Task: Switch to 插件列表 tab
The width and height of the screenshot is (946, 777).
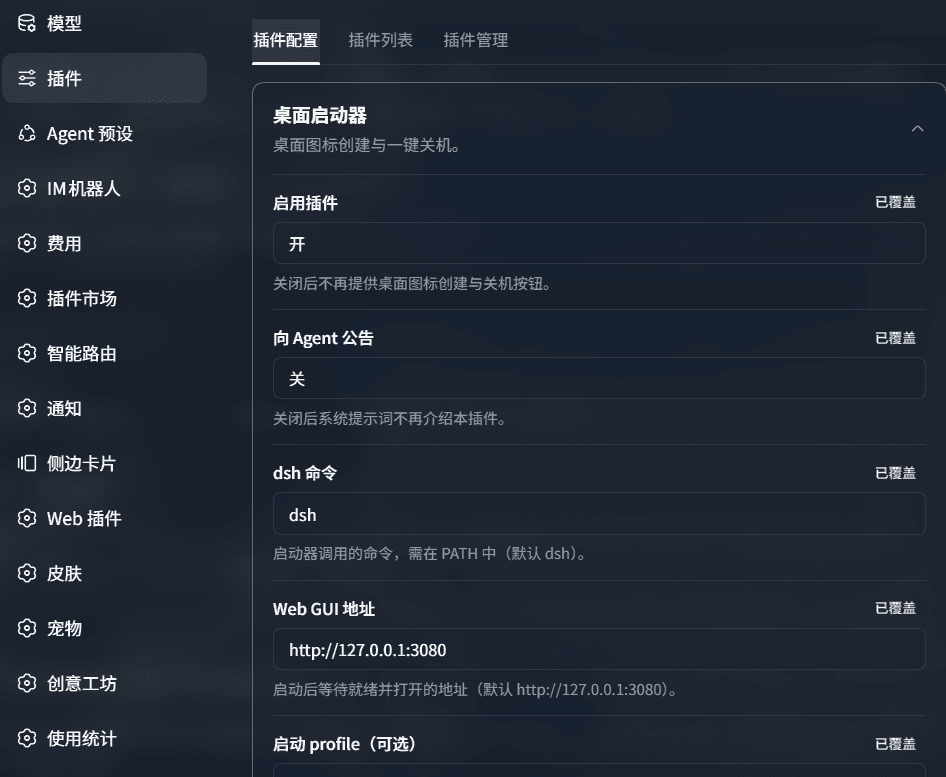Action: (x=381, y=40)
